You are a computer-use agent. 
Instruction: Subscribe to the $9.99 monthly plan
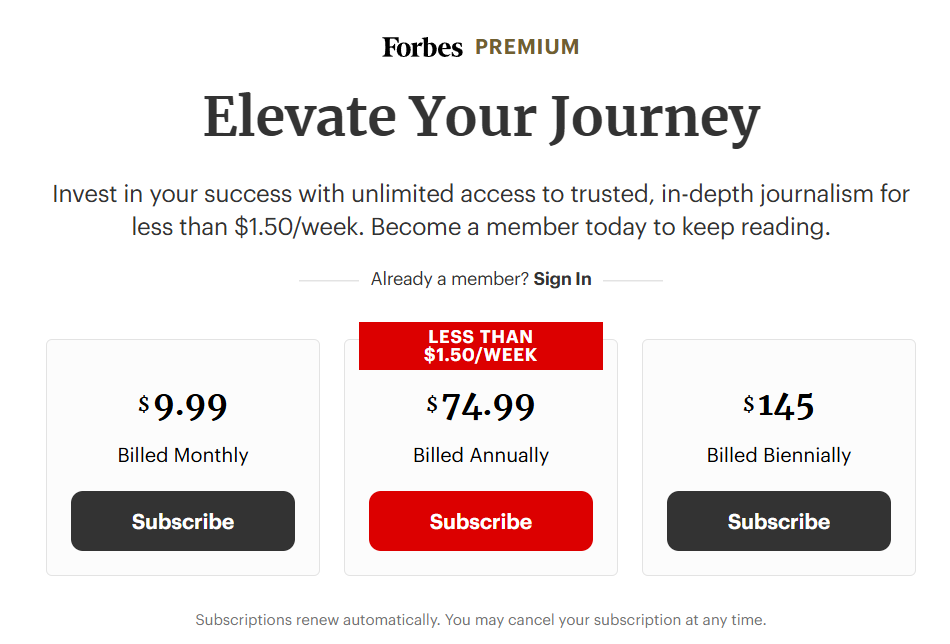tap(183, 521)
